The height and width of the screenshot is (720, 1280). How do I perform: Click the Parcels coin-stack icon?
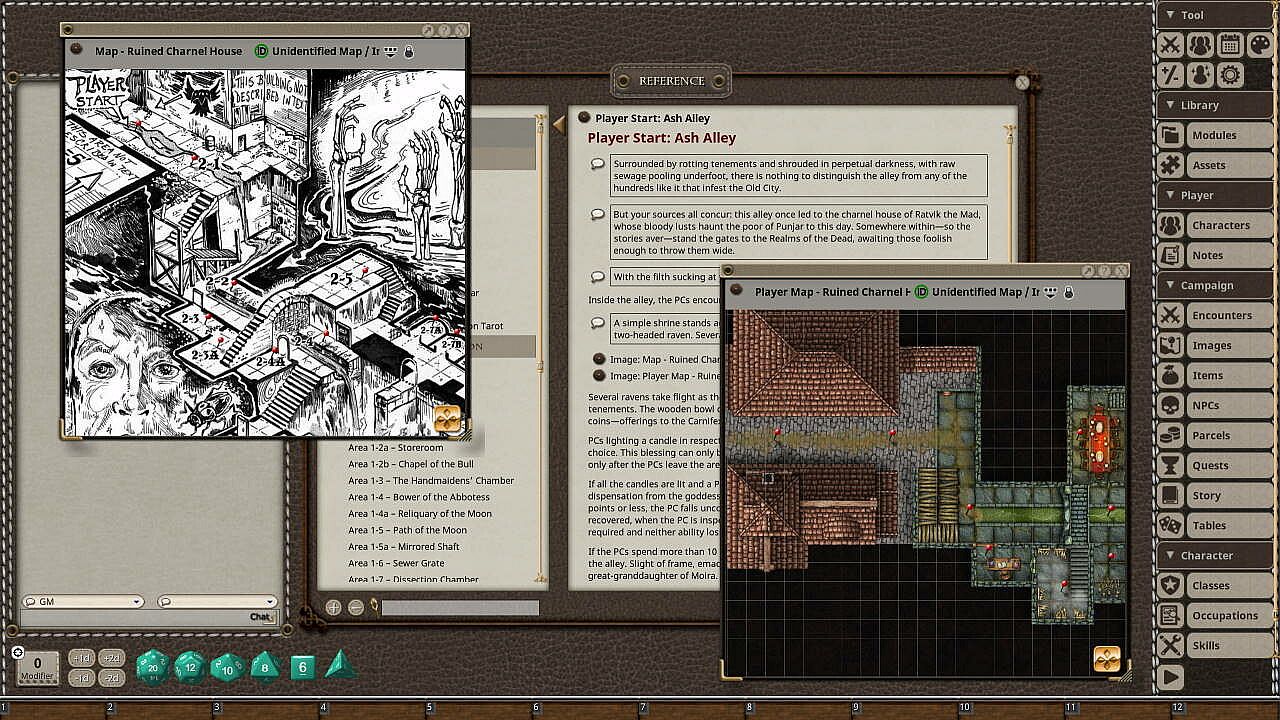pos(1171,435)
